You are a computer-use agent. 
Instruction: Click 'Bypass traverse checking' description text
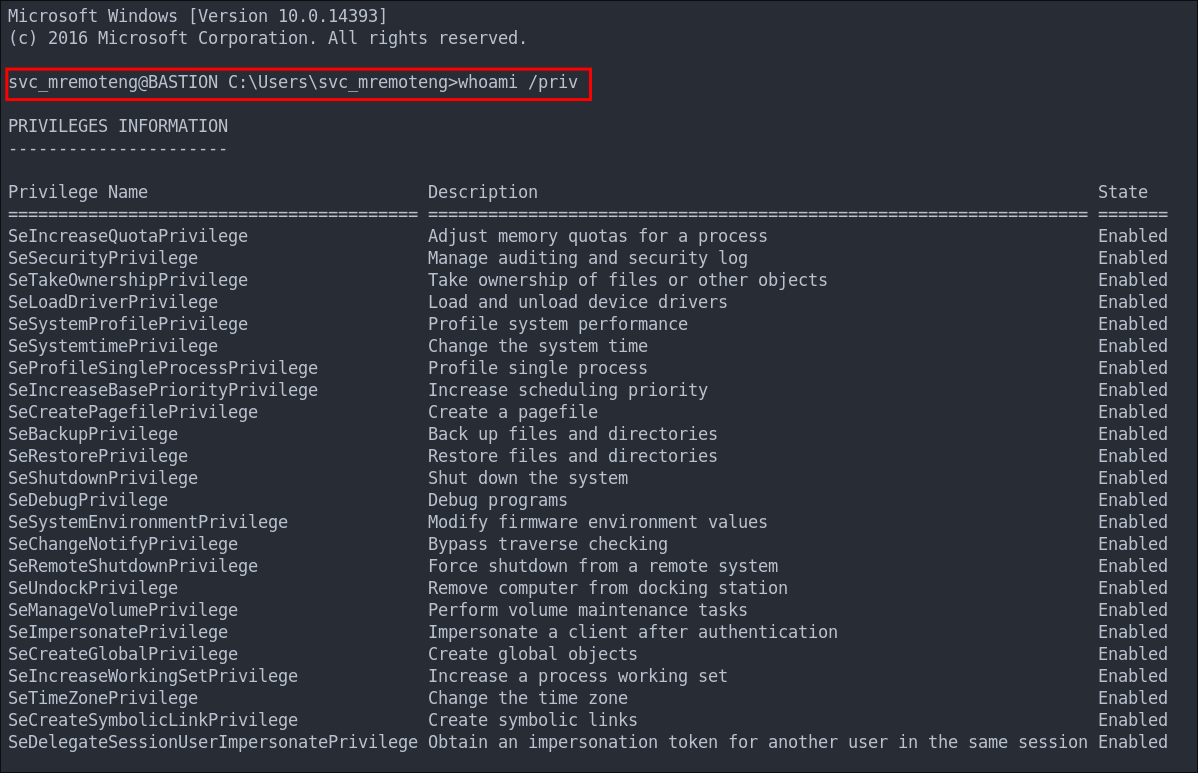click(548, 545)
